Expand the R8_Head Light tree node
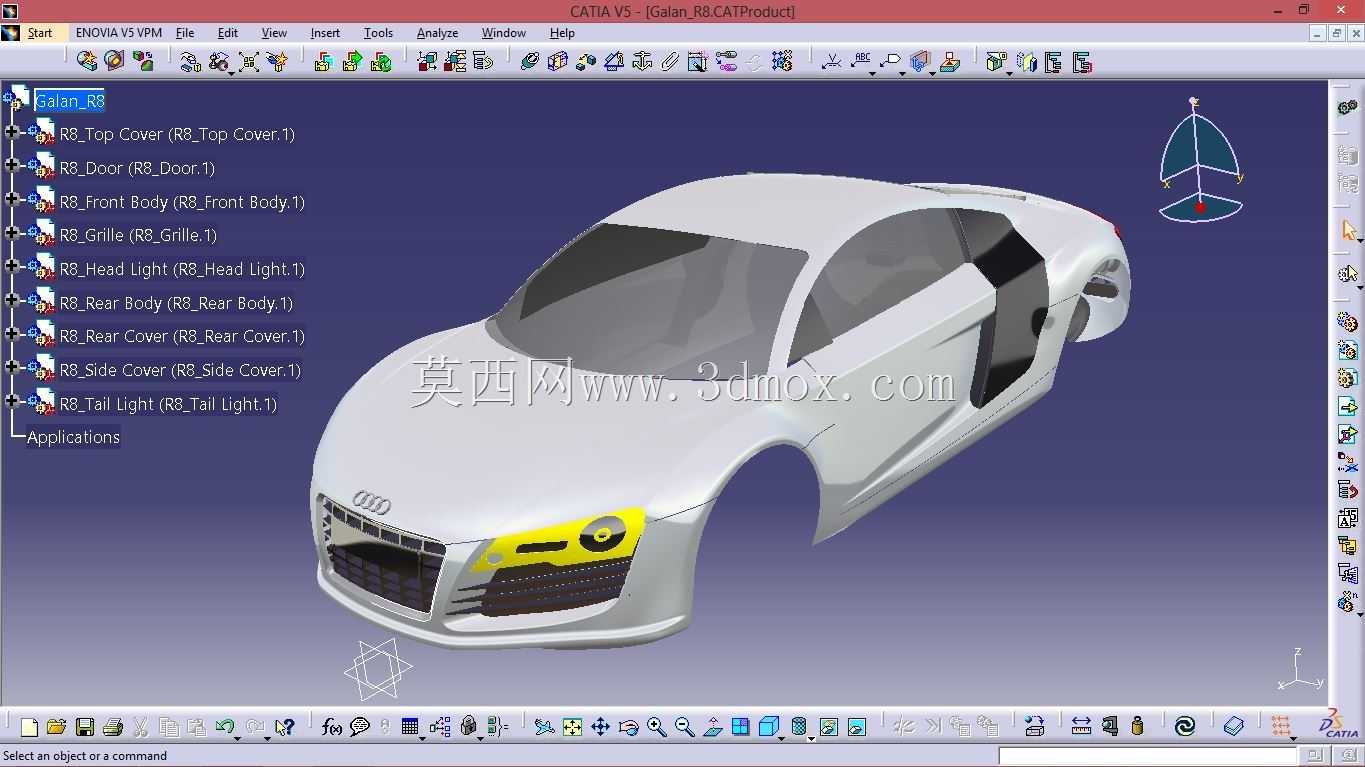The height and width of the screenshot is (767, 1365). click(12, 267)
